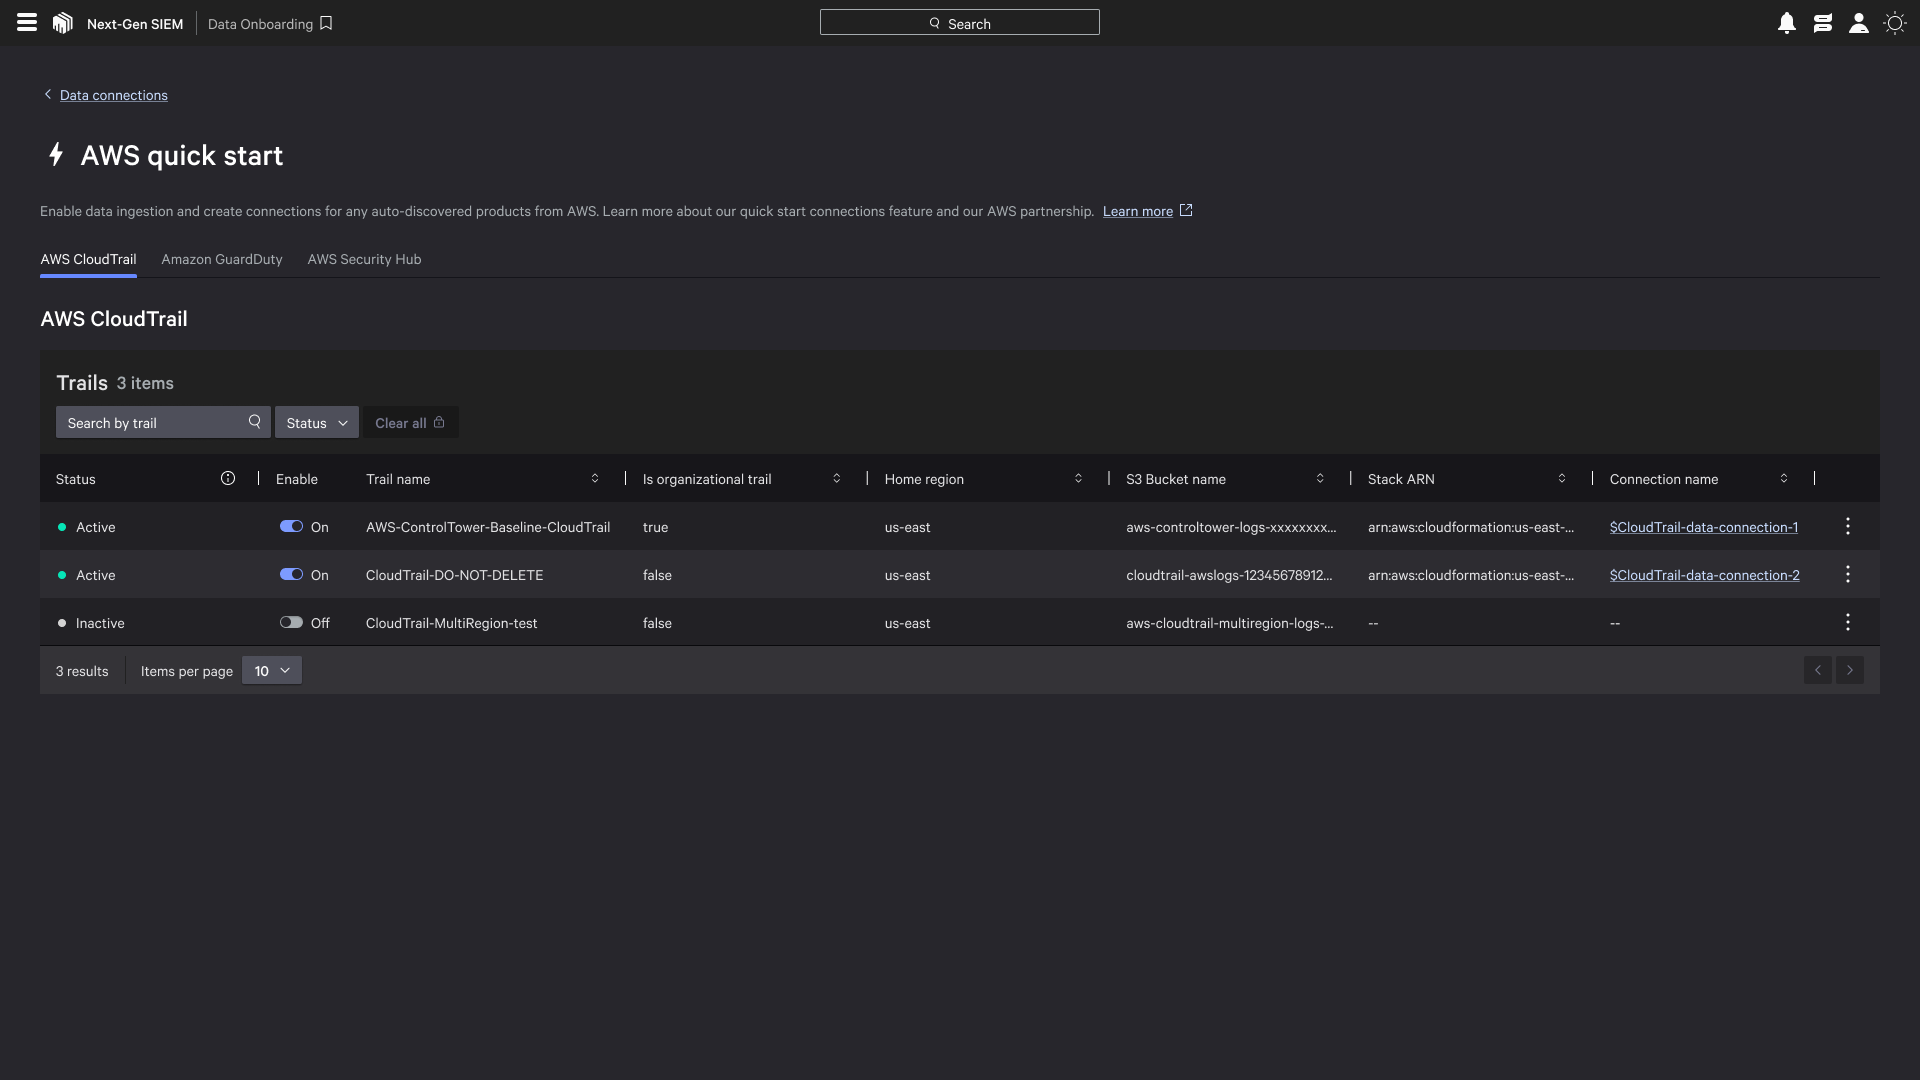Switch to the Amazon GuardDuty tab
This screenshot has height=1080, width=1920.
pos(221,259)
